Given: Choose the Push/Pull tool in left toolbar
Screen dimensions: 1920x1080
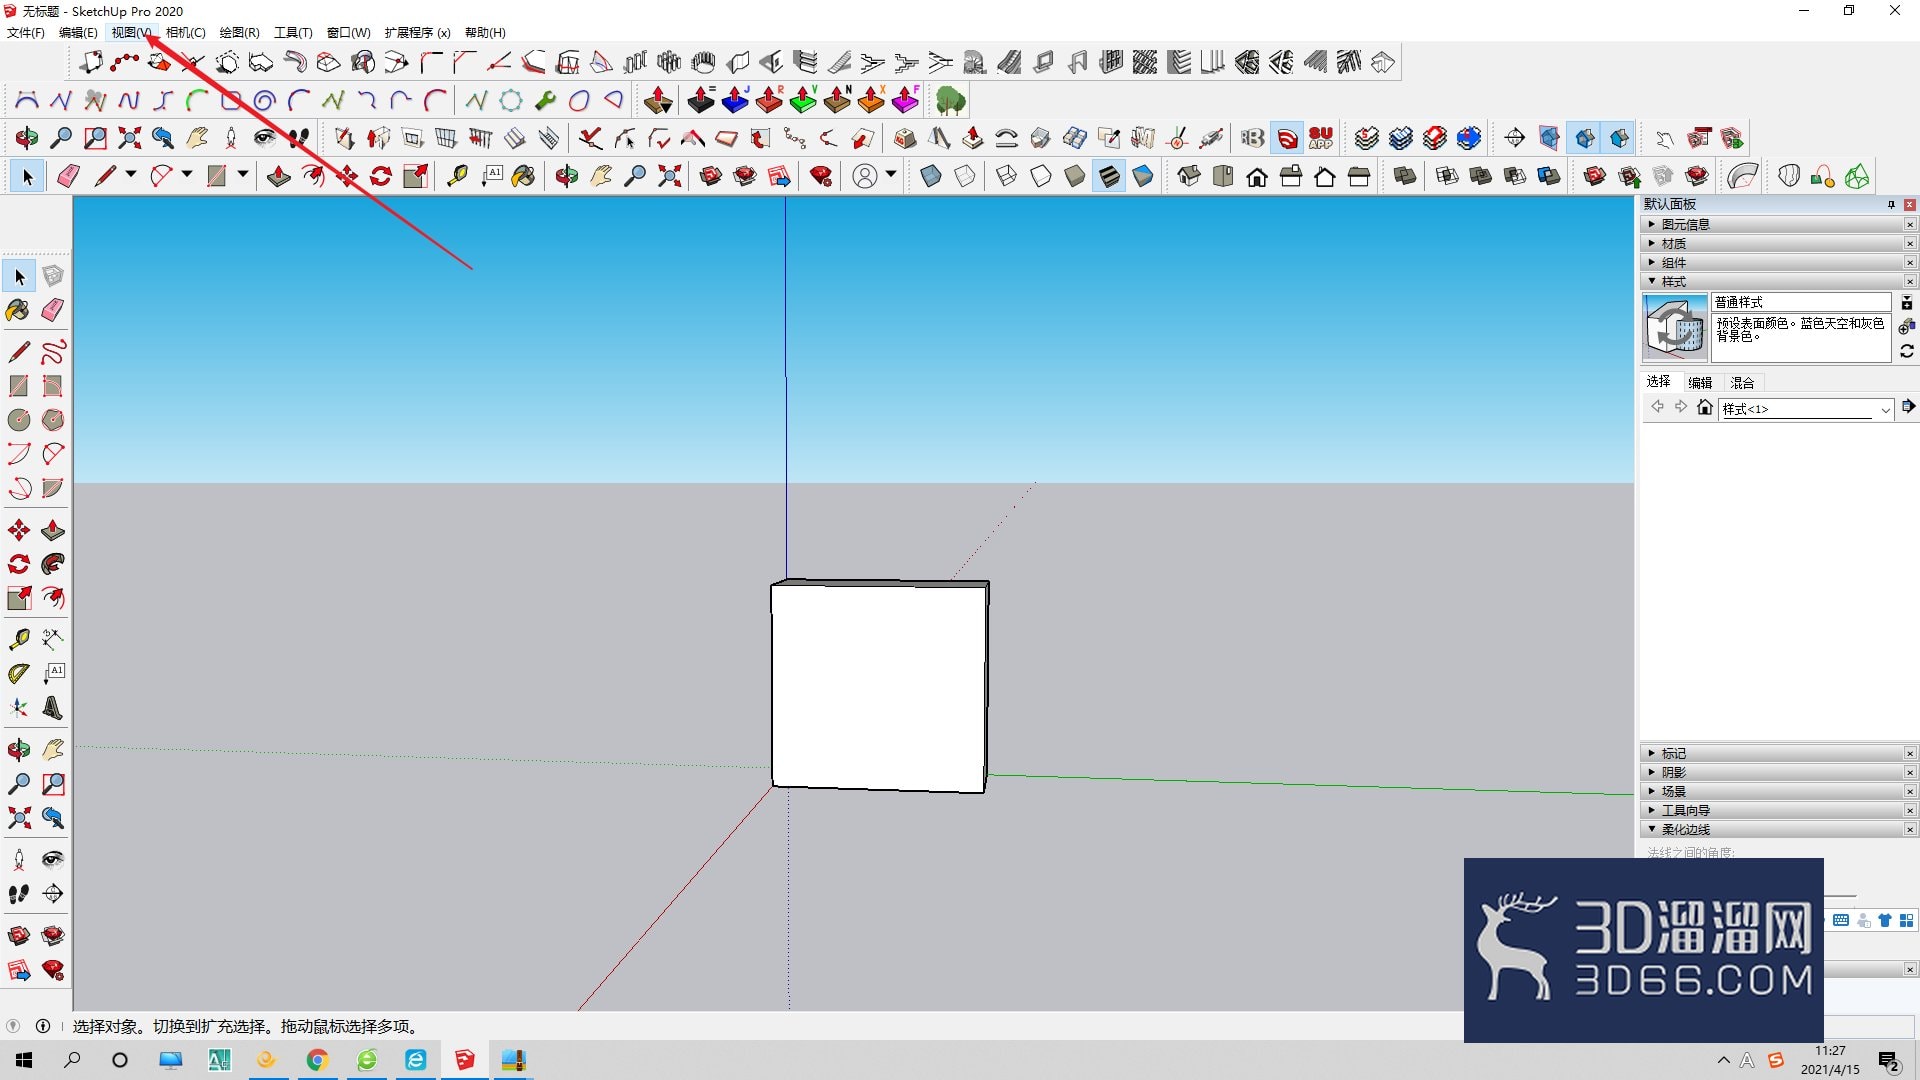Looking at the screenshot, I should pos(53,530).
